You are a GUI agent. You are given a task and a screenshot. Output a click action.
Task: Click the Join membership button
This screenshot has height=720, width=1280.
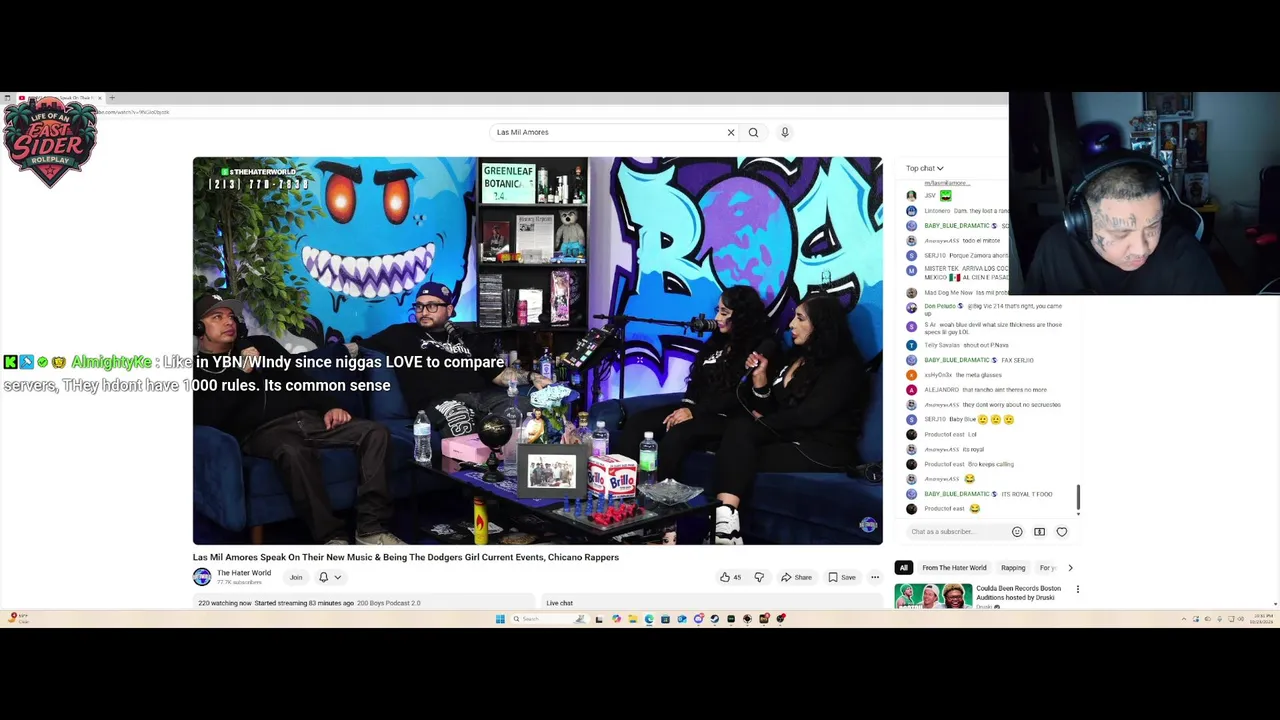[296, 577]
